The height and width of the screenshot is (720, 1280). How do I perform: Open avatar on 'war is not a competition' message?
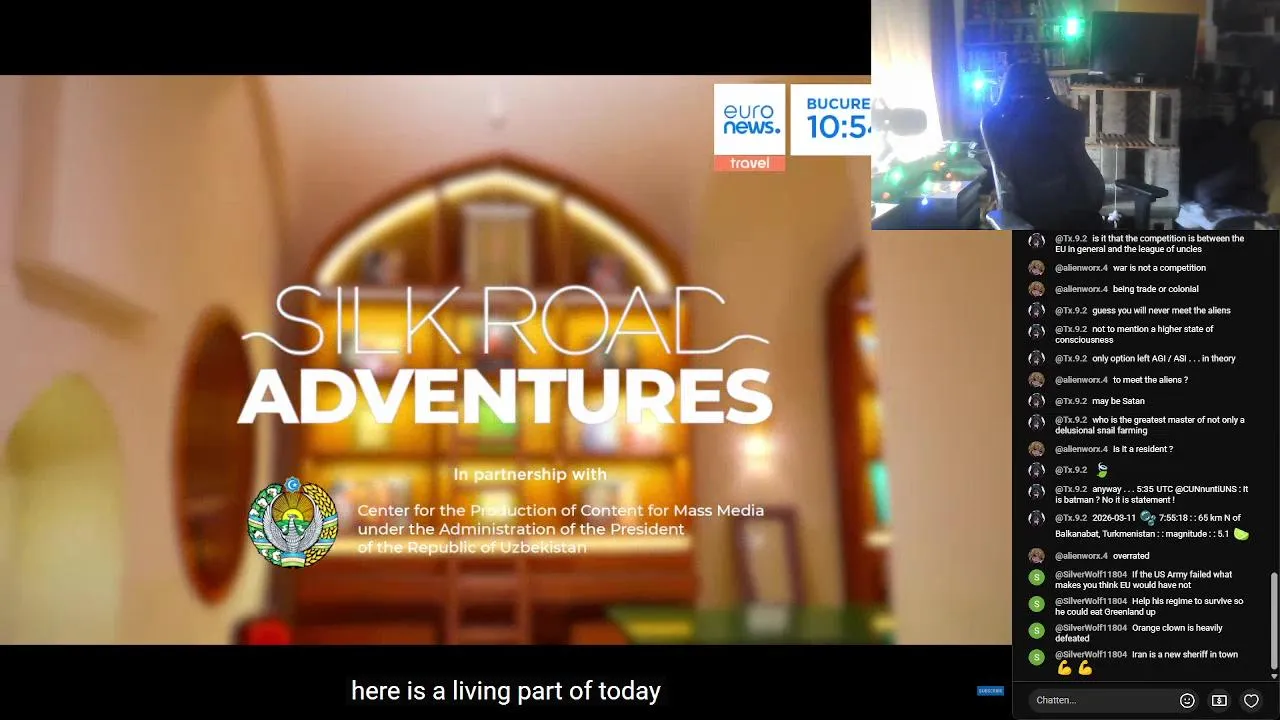pos(1036,268)
